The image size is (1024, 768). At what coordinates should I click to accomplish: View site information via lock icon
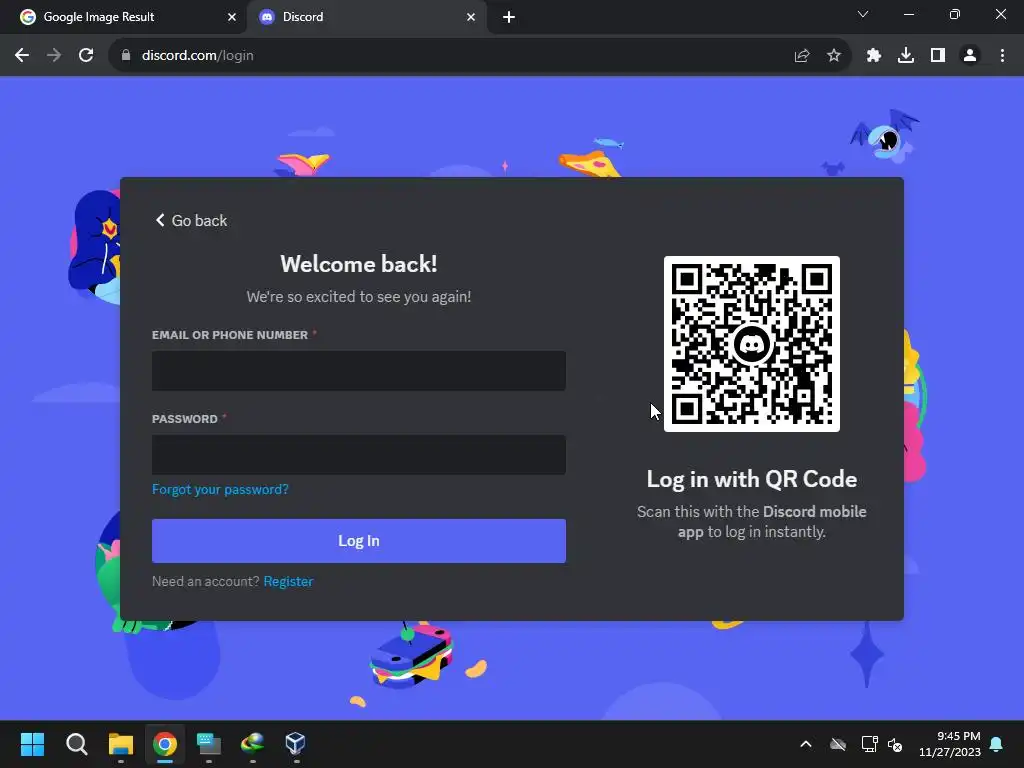click(x=126, y=56)
